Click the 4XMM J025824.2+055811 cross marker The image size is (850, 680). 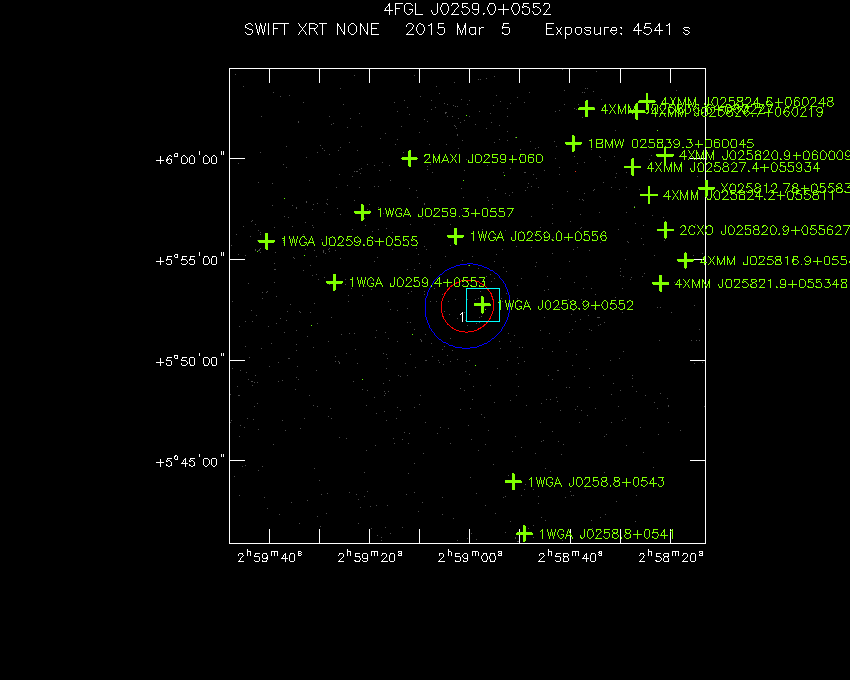tap(649, 195)
